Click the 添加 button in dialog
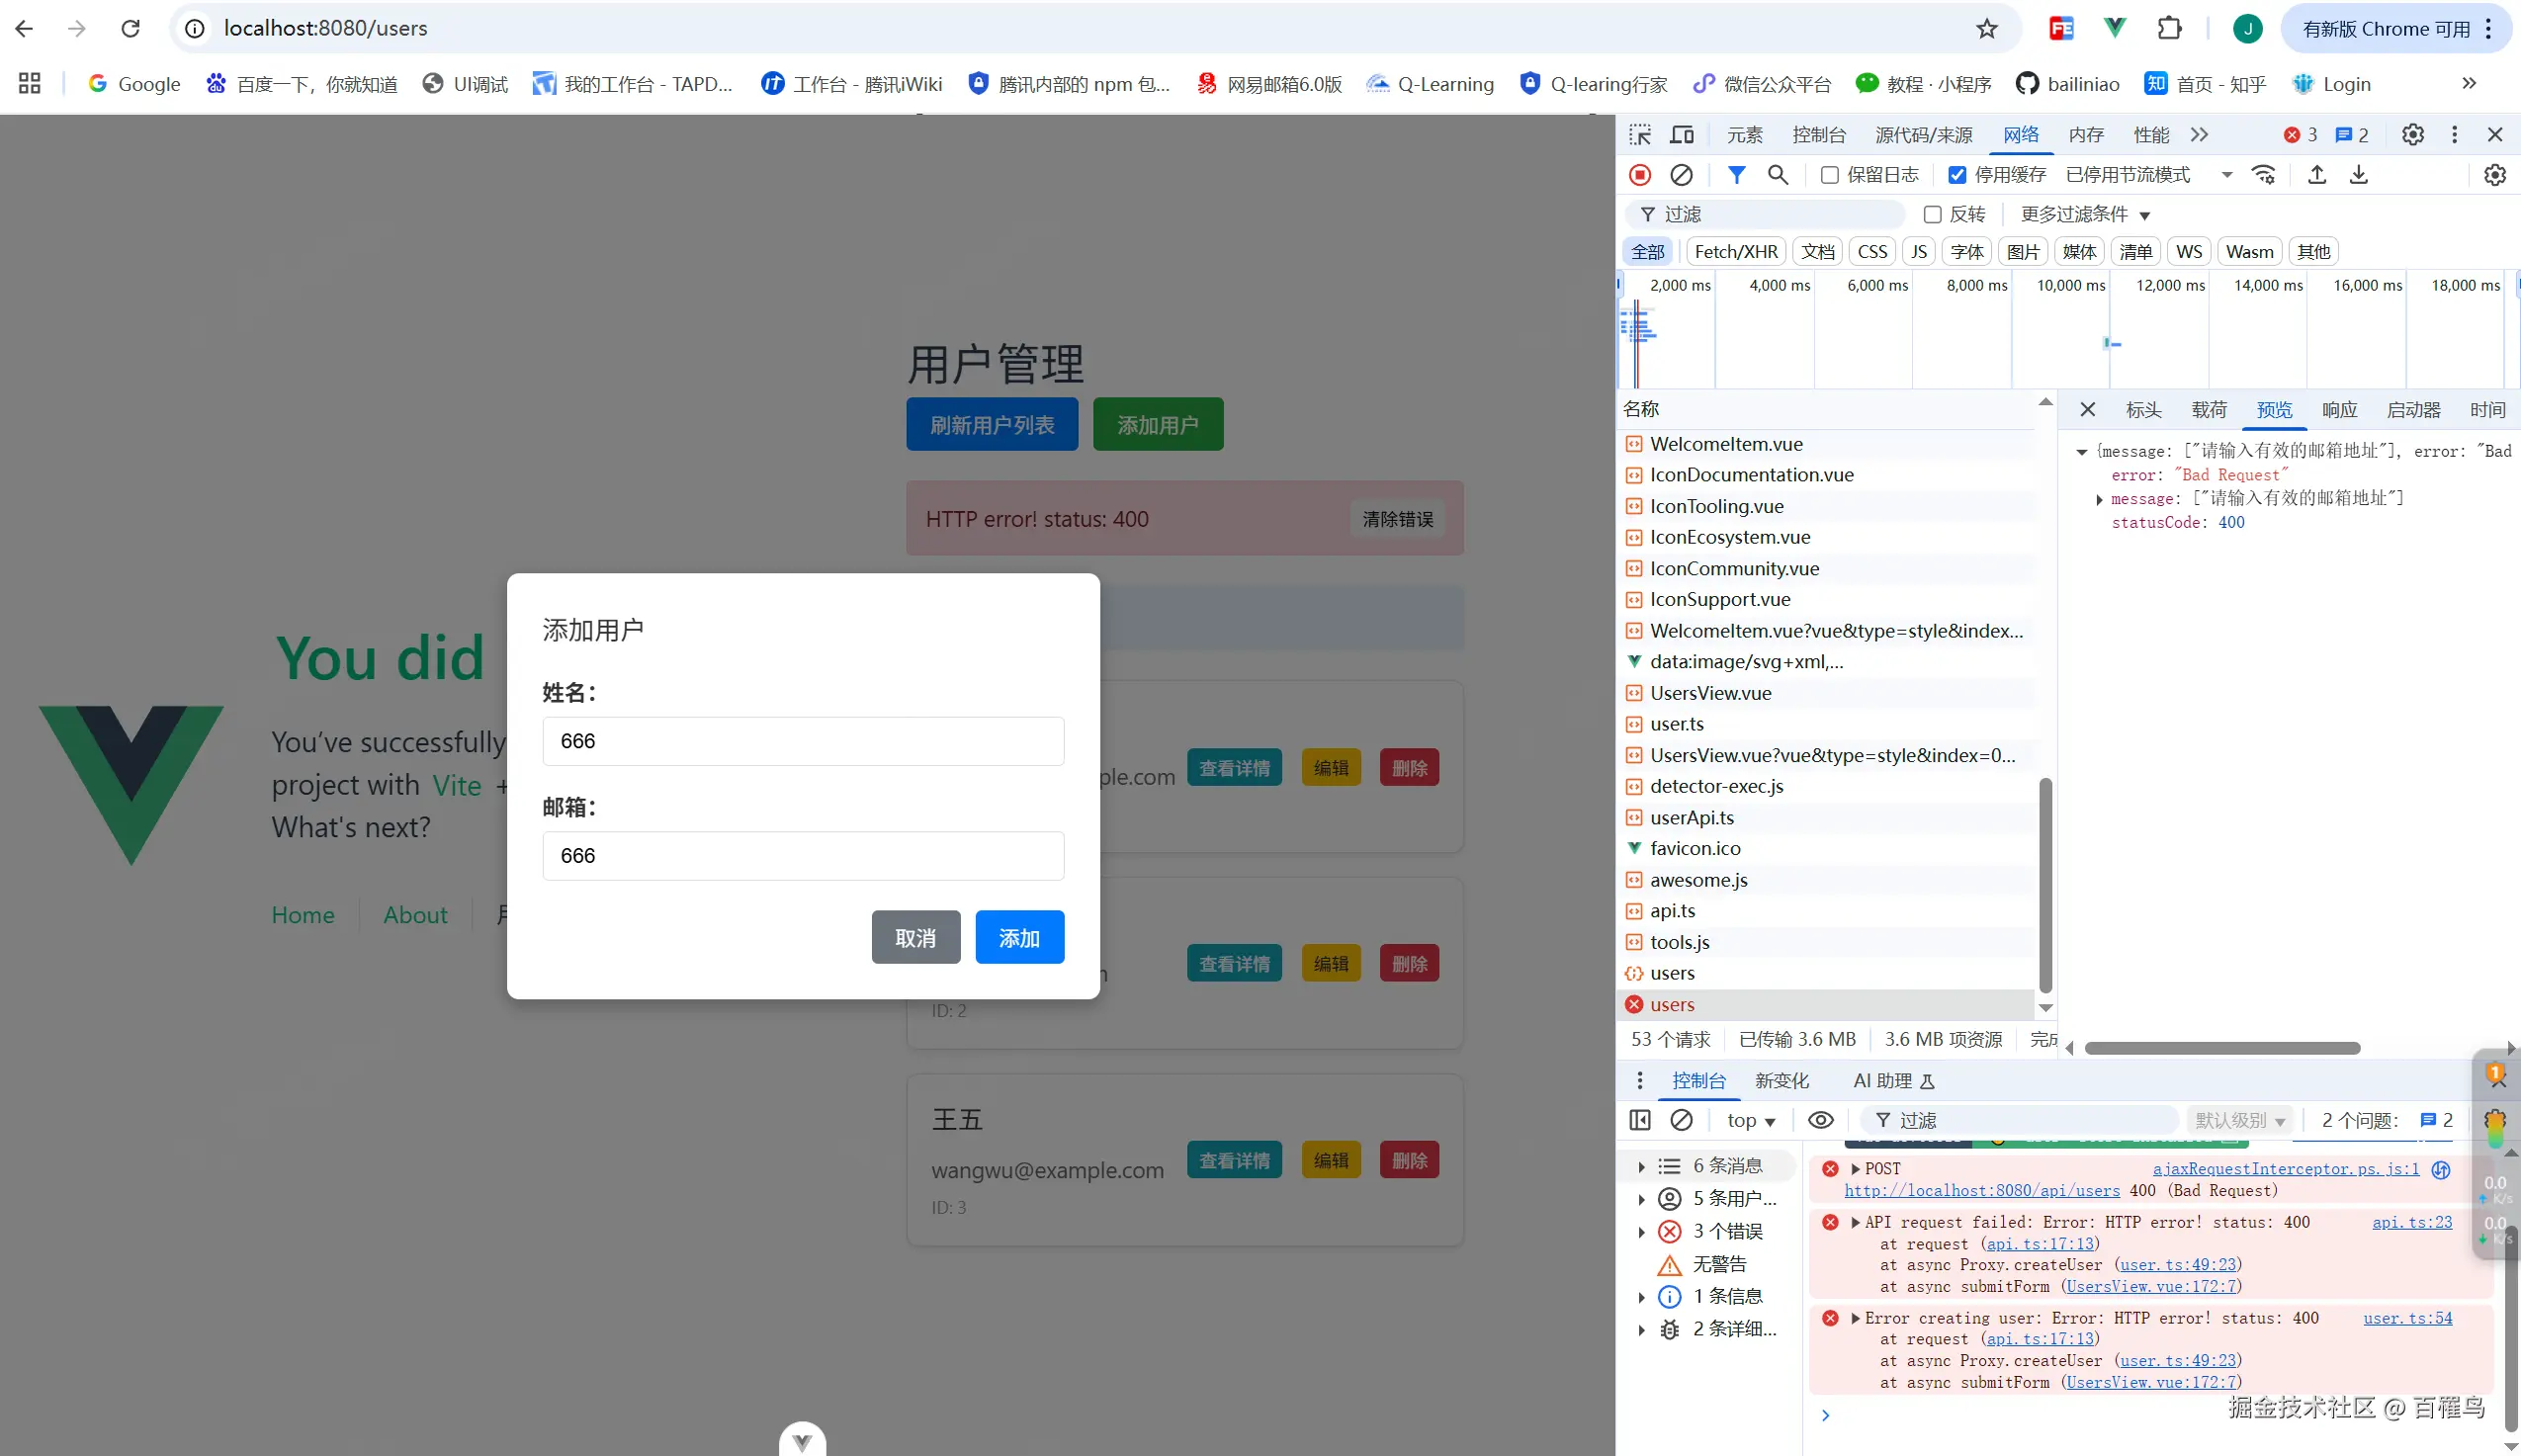The height and width of the screenshot is (1456, 2521). pos(1019,937)
